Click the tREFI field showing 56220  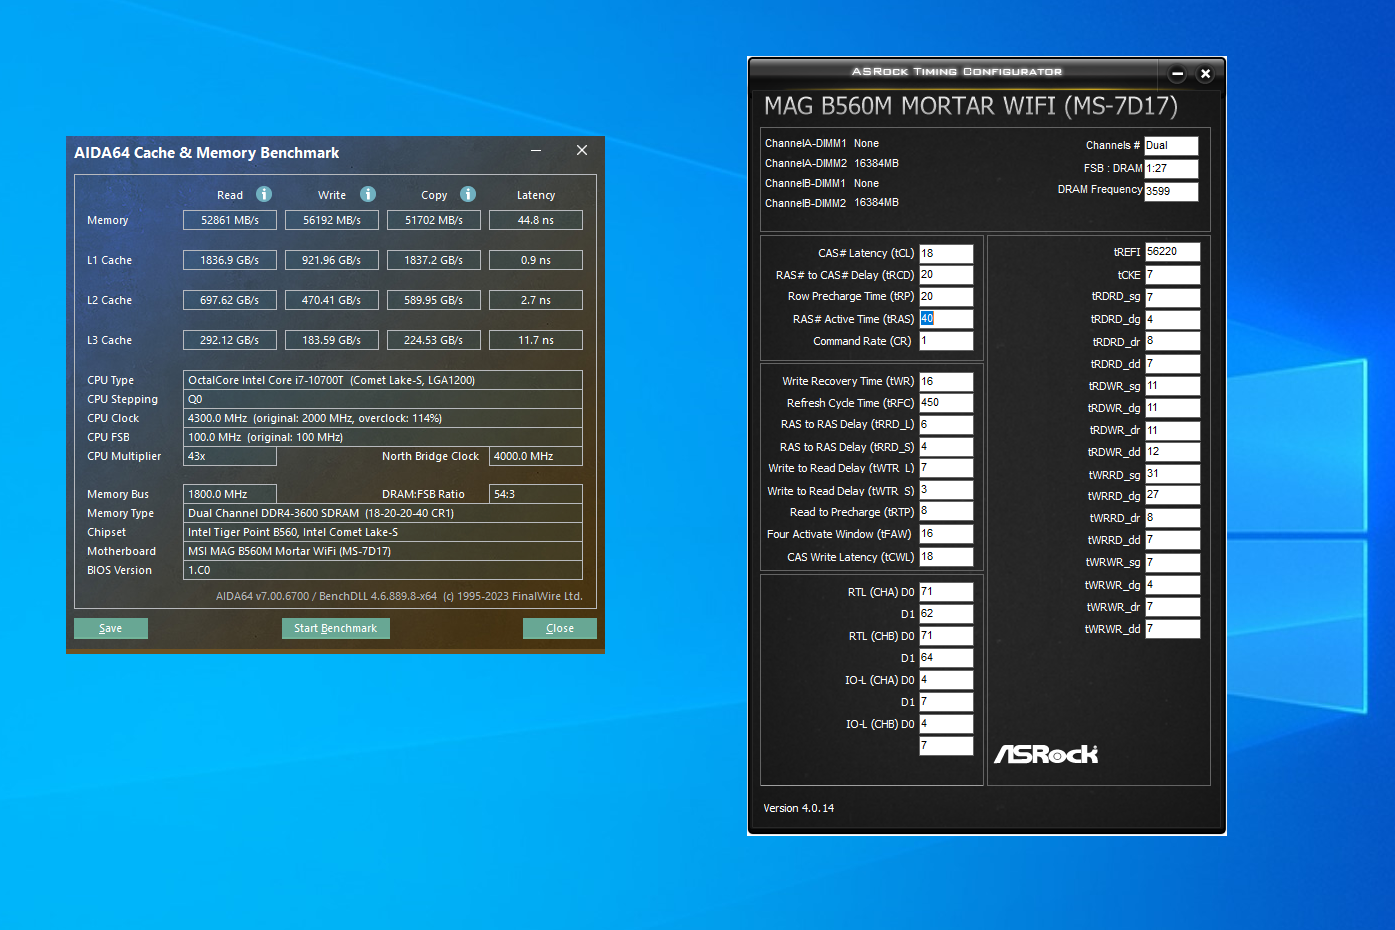click(x=1172, y=252)
